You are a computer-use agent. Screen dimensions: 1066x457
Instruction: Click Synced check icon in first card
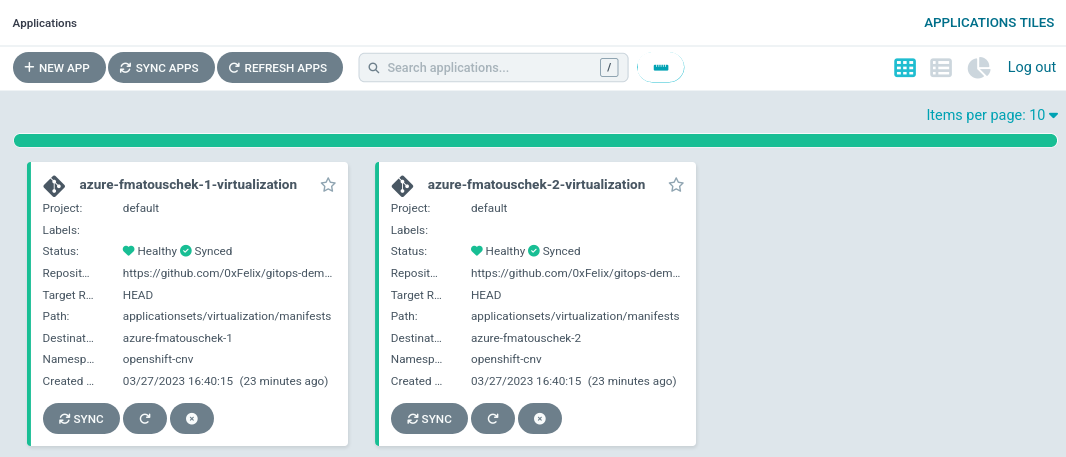186,251
